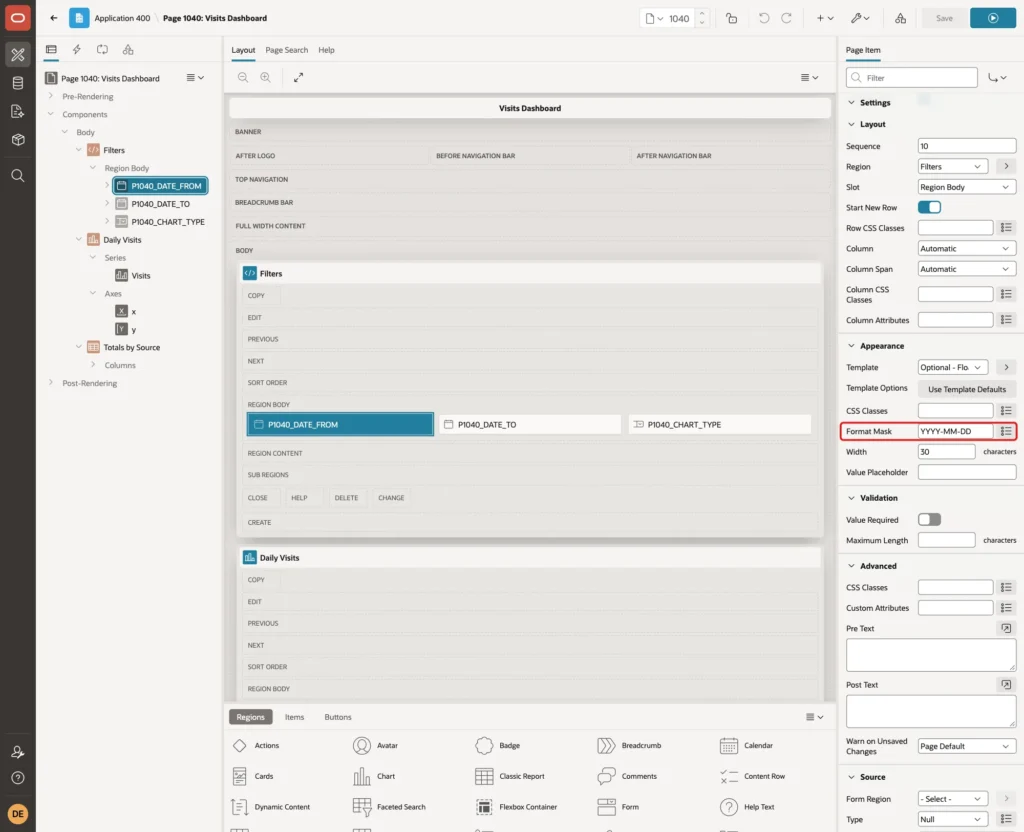Screen dimensions: 1024x832
Task: Click the Save button
Action: pyautogui.click(x=944, y=18)
